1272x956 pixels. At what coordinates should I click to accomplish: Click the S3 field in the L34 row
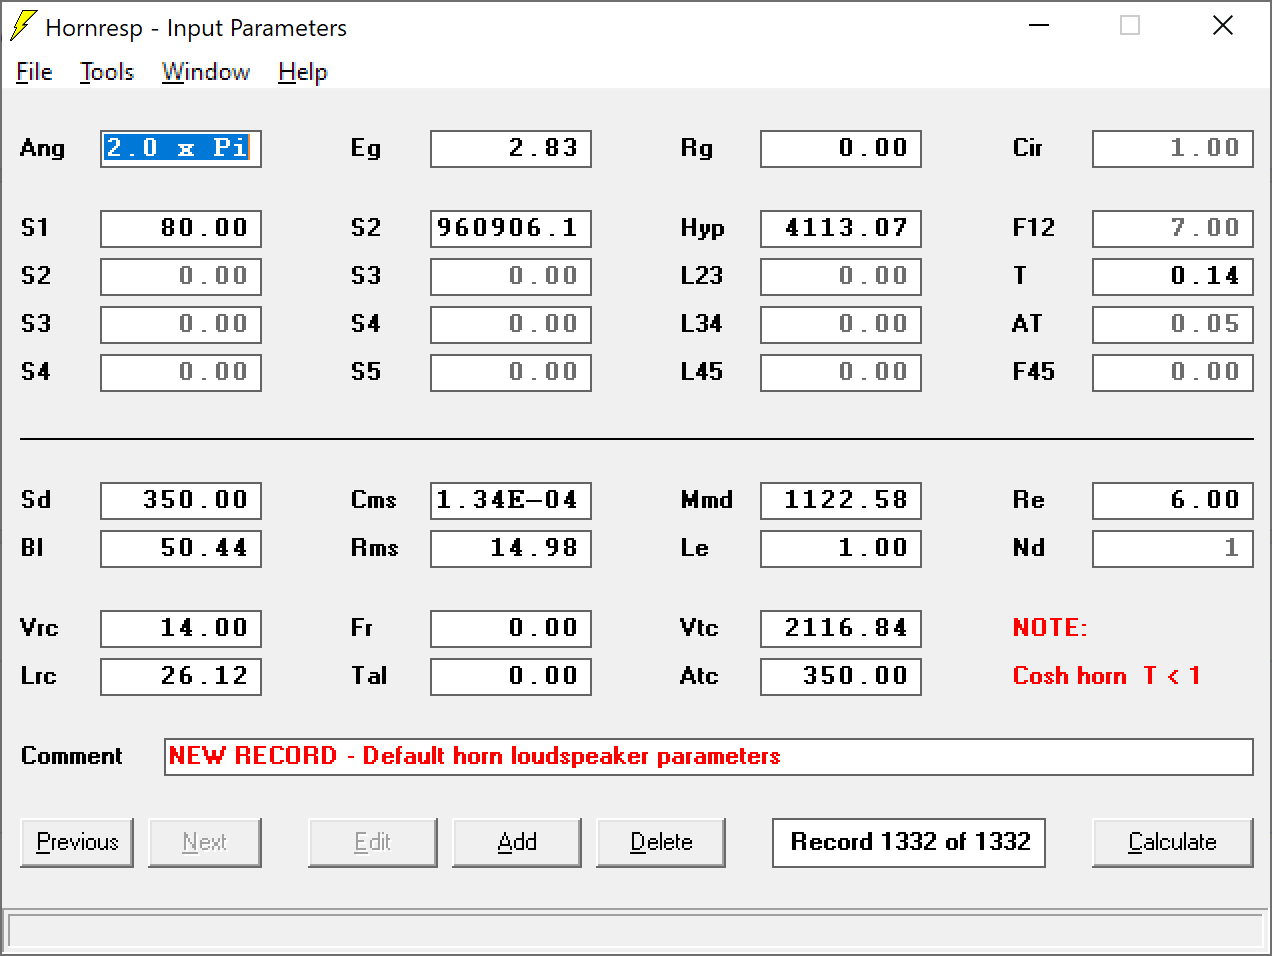click(181, 325)
